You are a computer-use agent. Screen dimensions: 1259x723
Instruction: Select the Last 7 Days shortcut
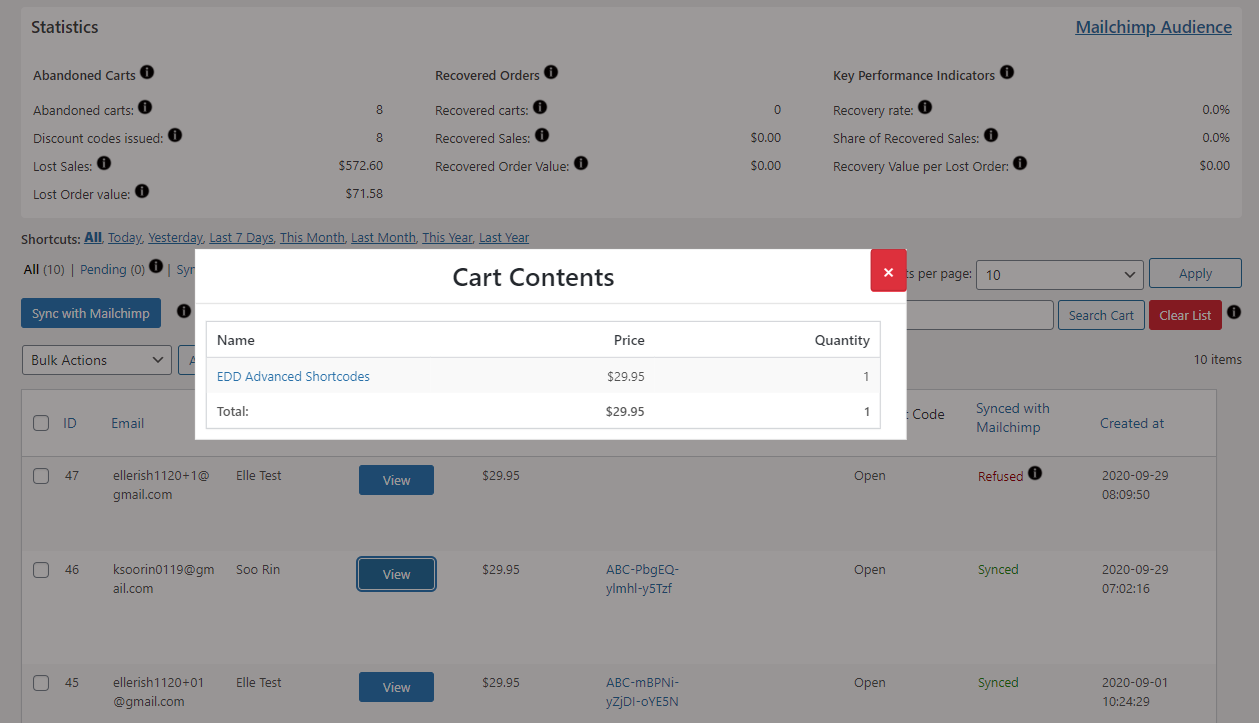241,238
